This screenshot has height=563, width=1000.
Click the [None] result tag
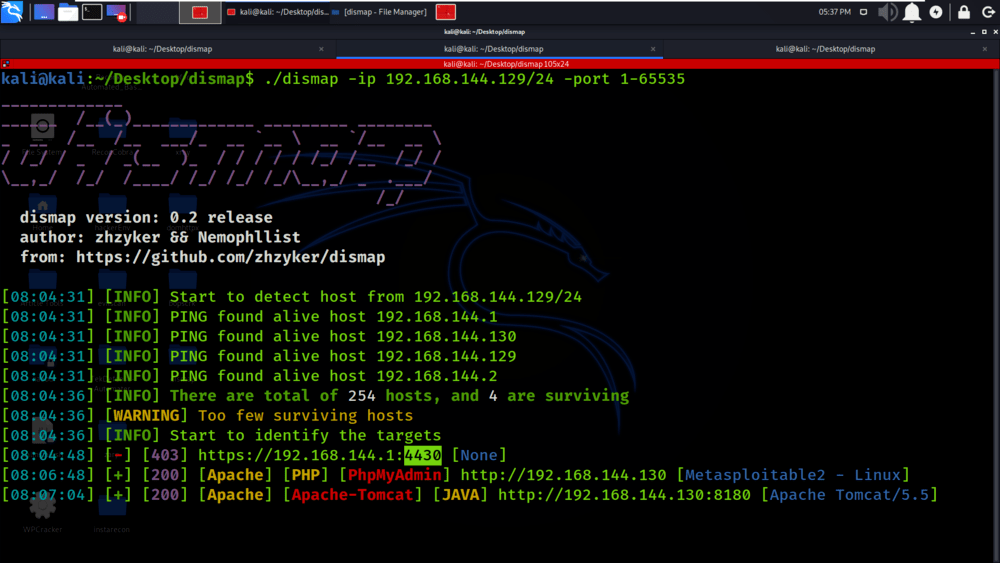click(479, 455)
